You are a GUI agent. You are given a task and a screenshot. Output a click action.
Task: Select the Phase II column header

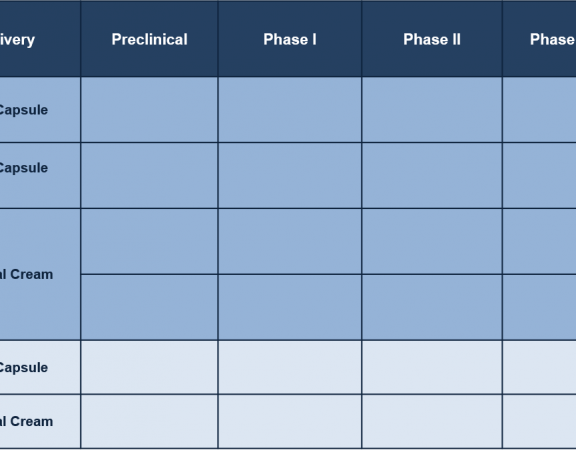(432, 39)
